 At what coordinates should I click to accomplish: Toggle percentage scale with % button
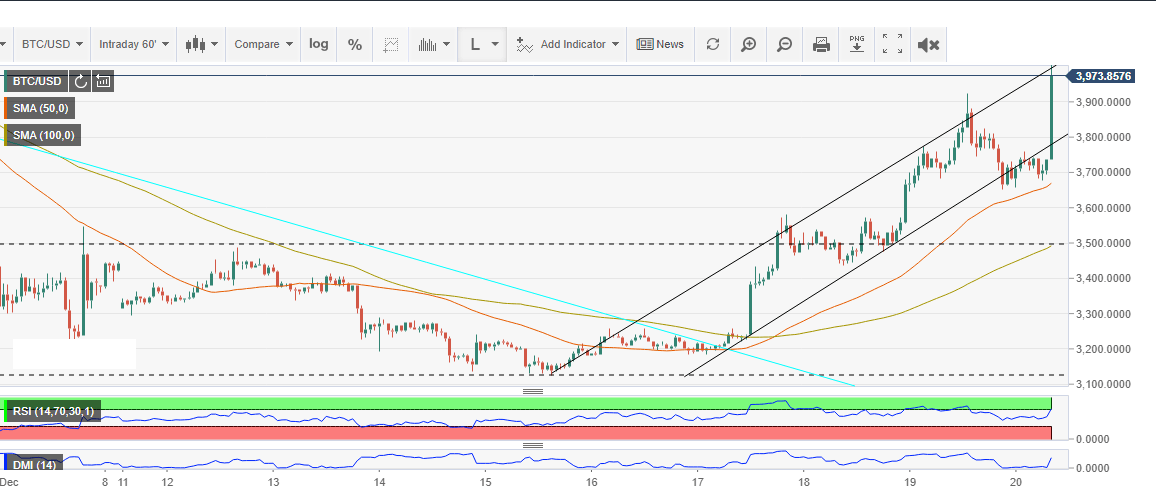pos(354,44)
